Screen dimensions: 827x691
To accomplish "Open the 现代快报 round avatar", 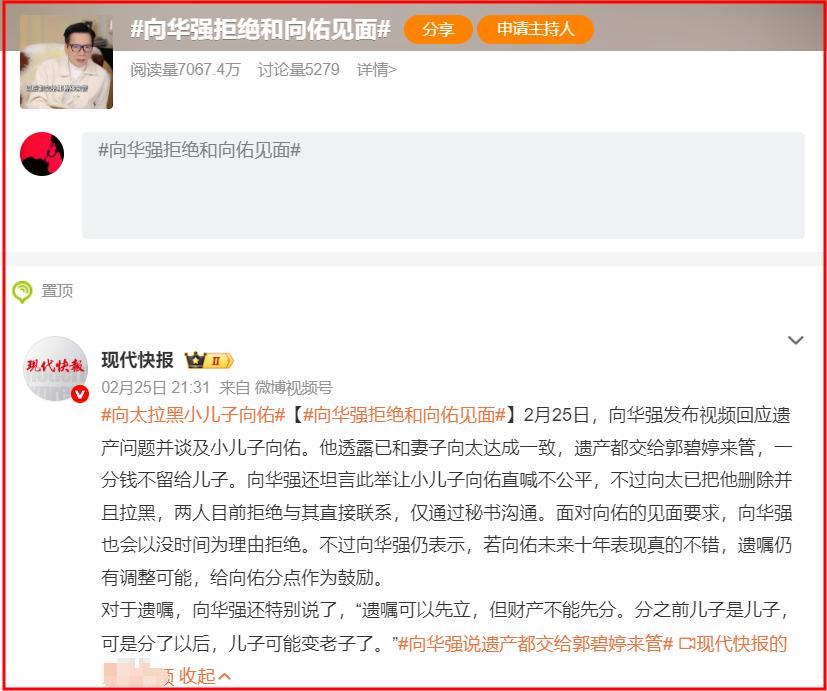I will click(55, 368).
